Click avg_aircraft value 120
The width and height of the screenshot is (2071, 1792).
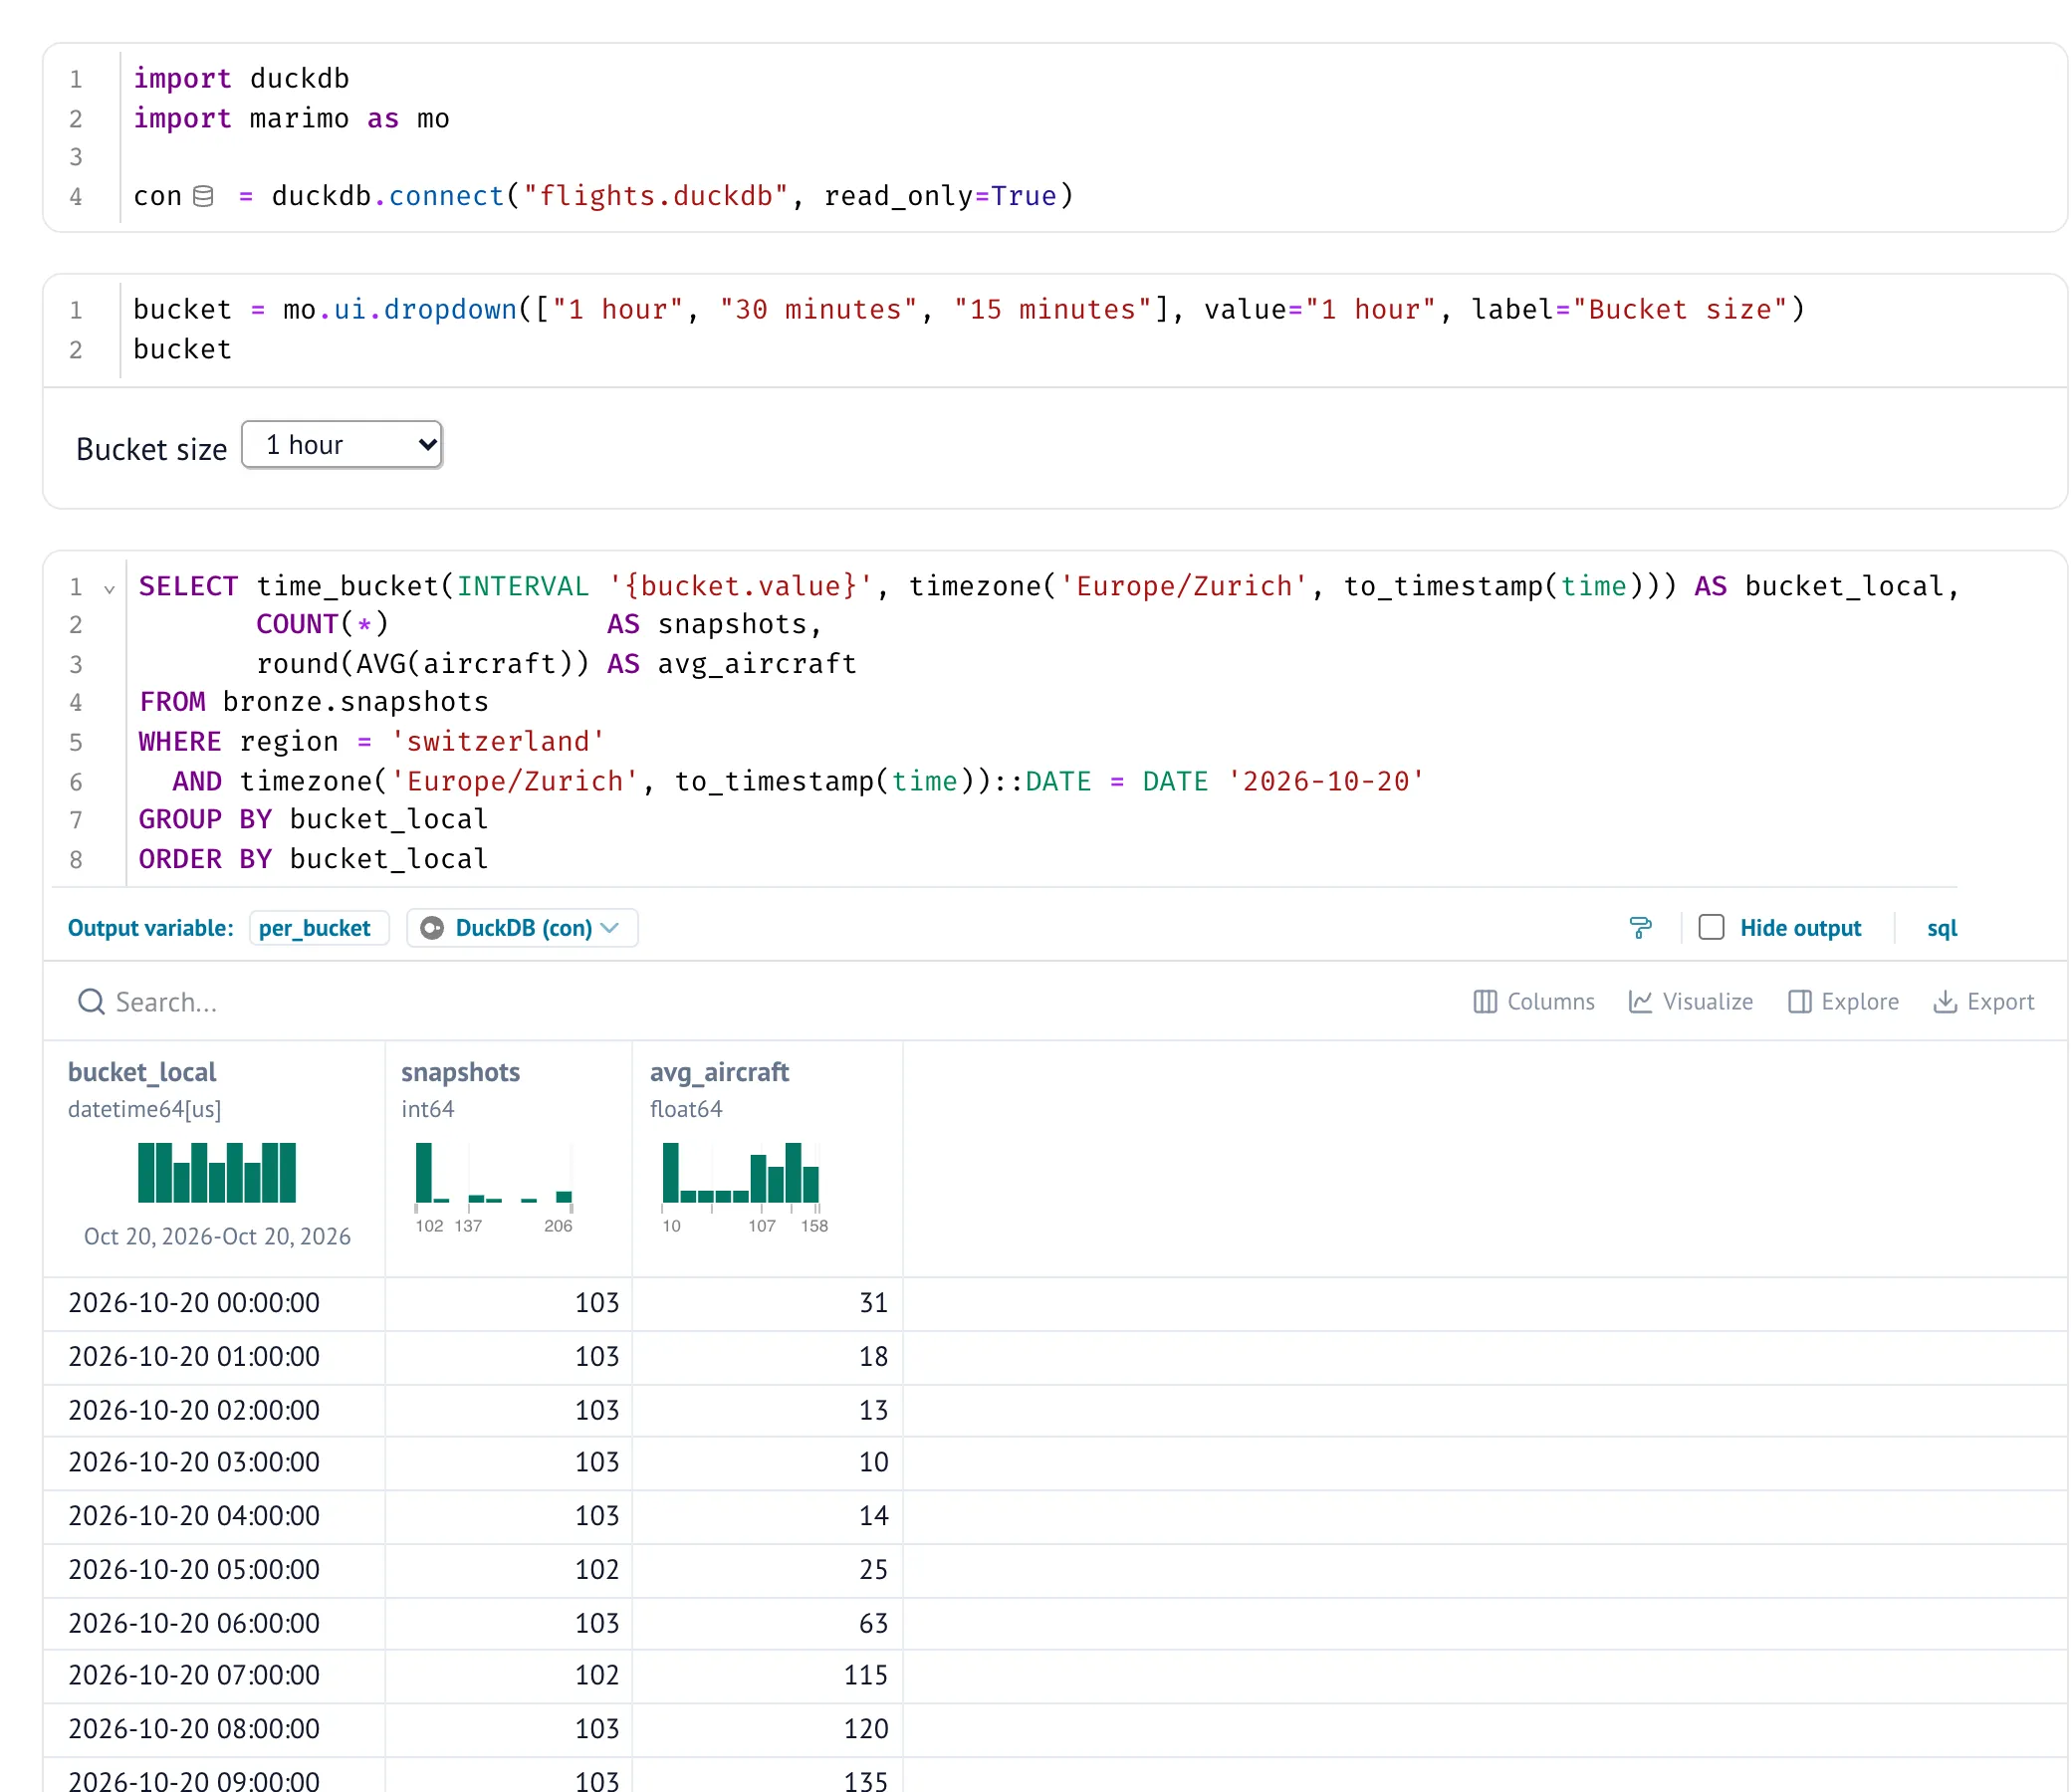tap(866, 1729)
